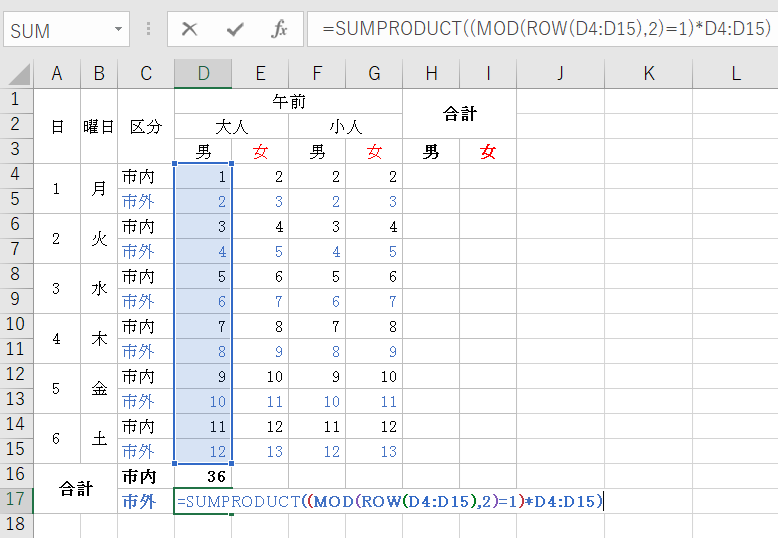Select column A header
The height and width of the screenshot is (538, 778).
pos(57,73)
